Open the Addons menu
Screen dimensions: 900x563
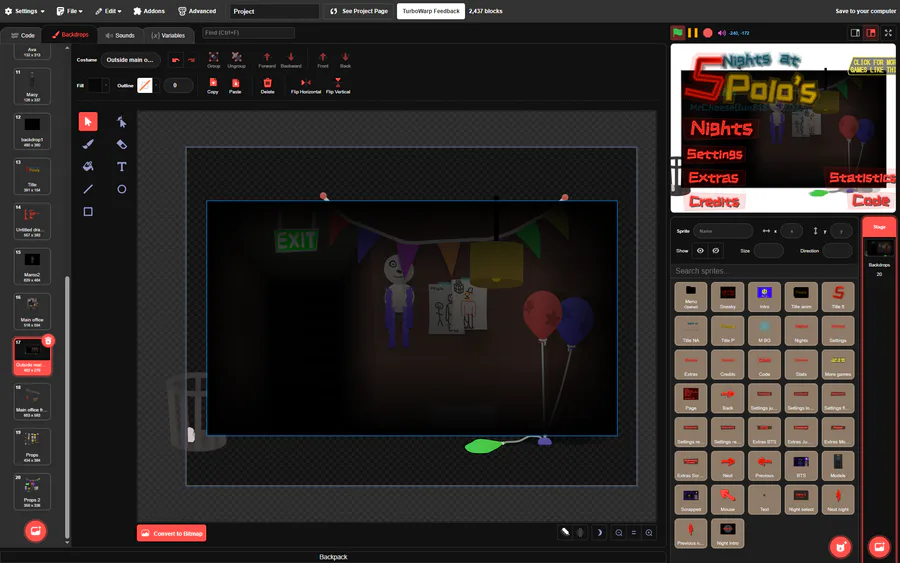pos(149,11)
